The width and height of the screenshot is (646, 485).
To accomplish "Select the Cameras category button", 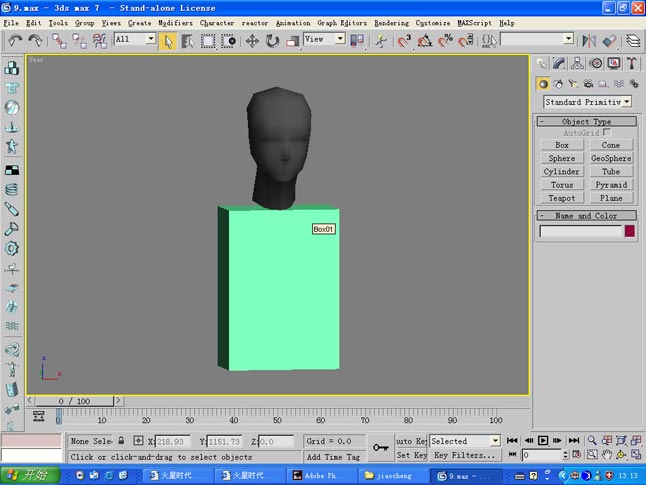I will [x=588, y=84].
